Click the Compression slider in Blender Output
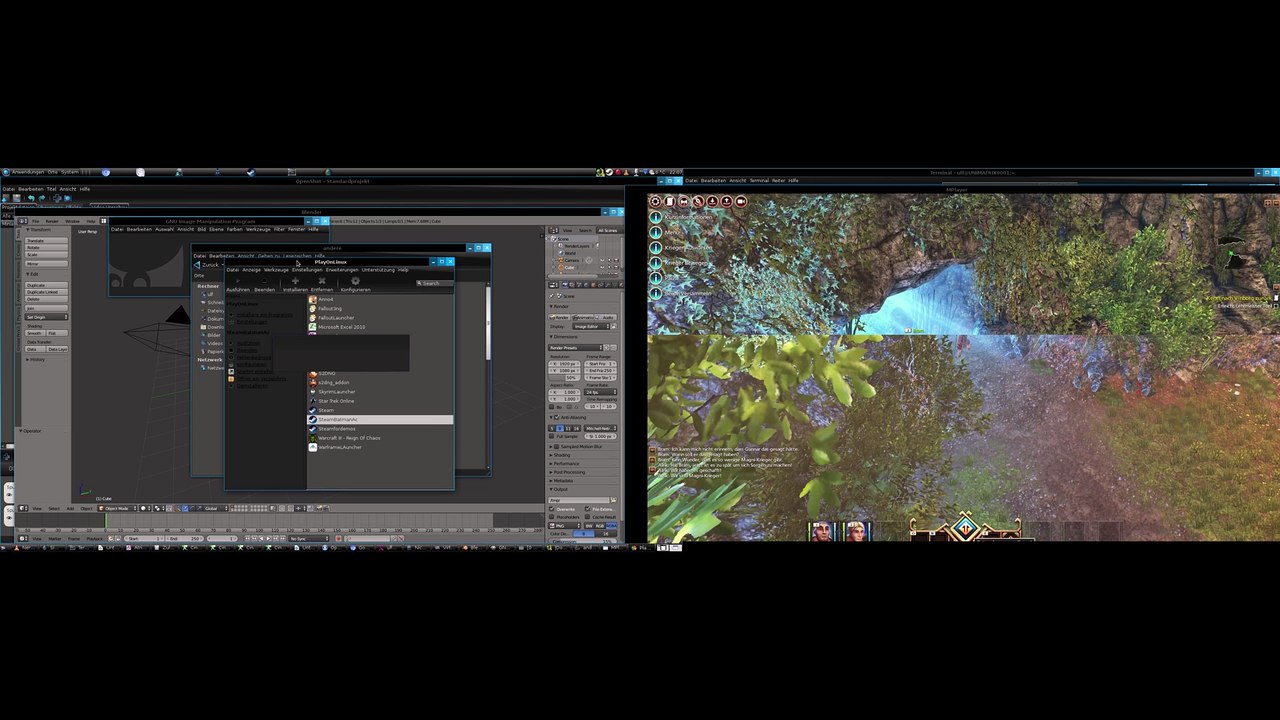Image resolution: width=1280 pixels, height=720 pixels. [584, 541]
